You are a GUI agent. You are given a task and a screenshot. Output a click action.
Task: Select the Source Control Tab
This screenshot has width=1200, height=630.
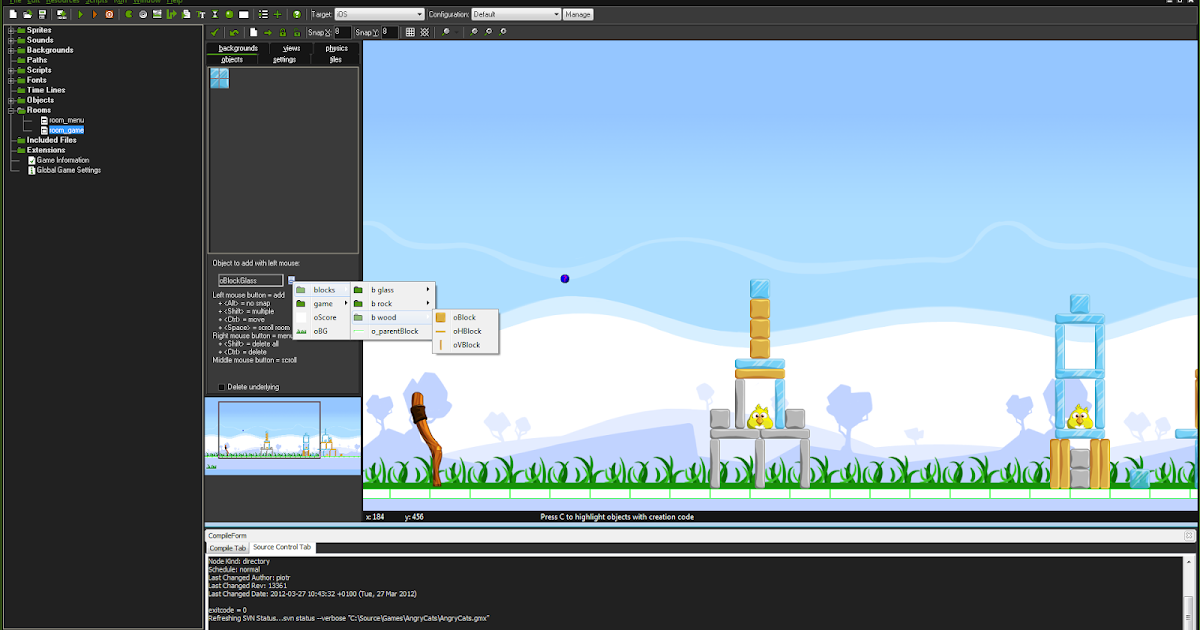282,548
